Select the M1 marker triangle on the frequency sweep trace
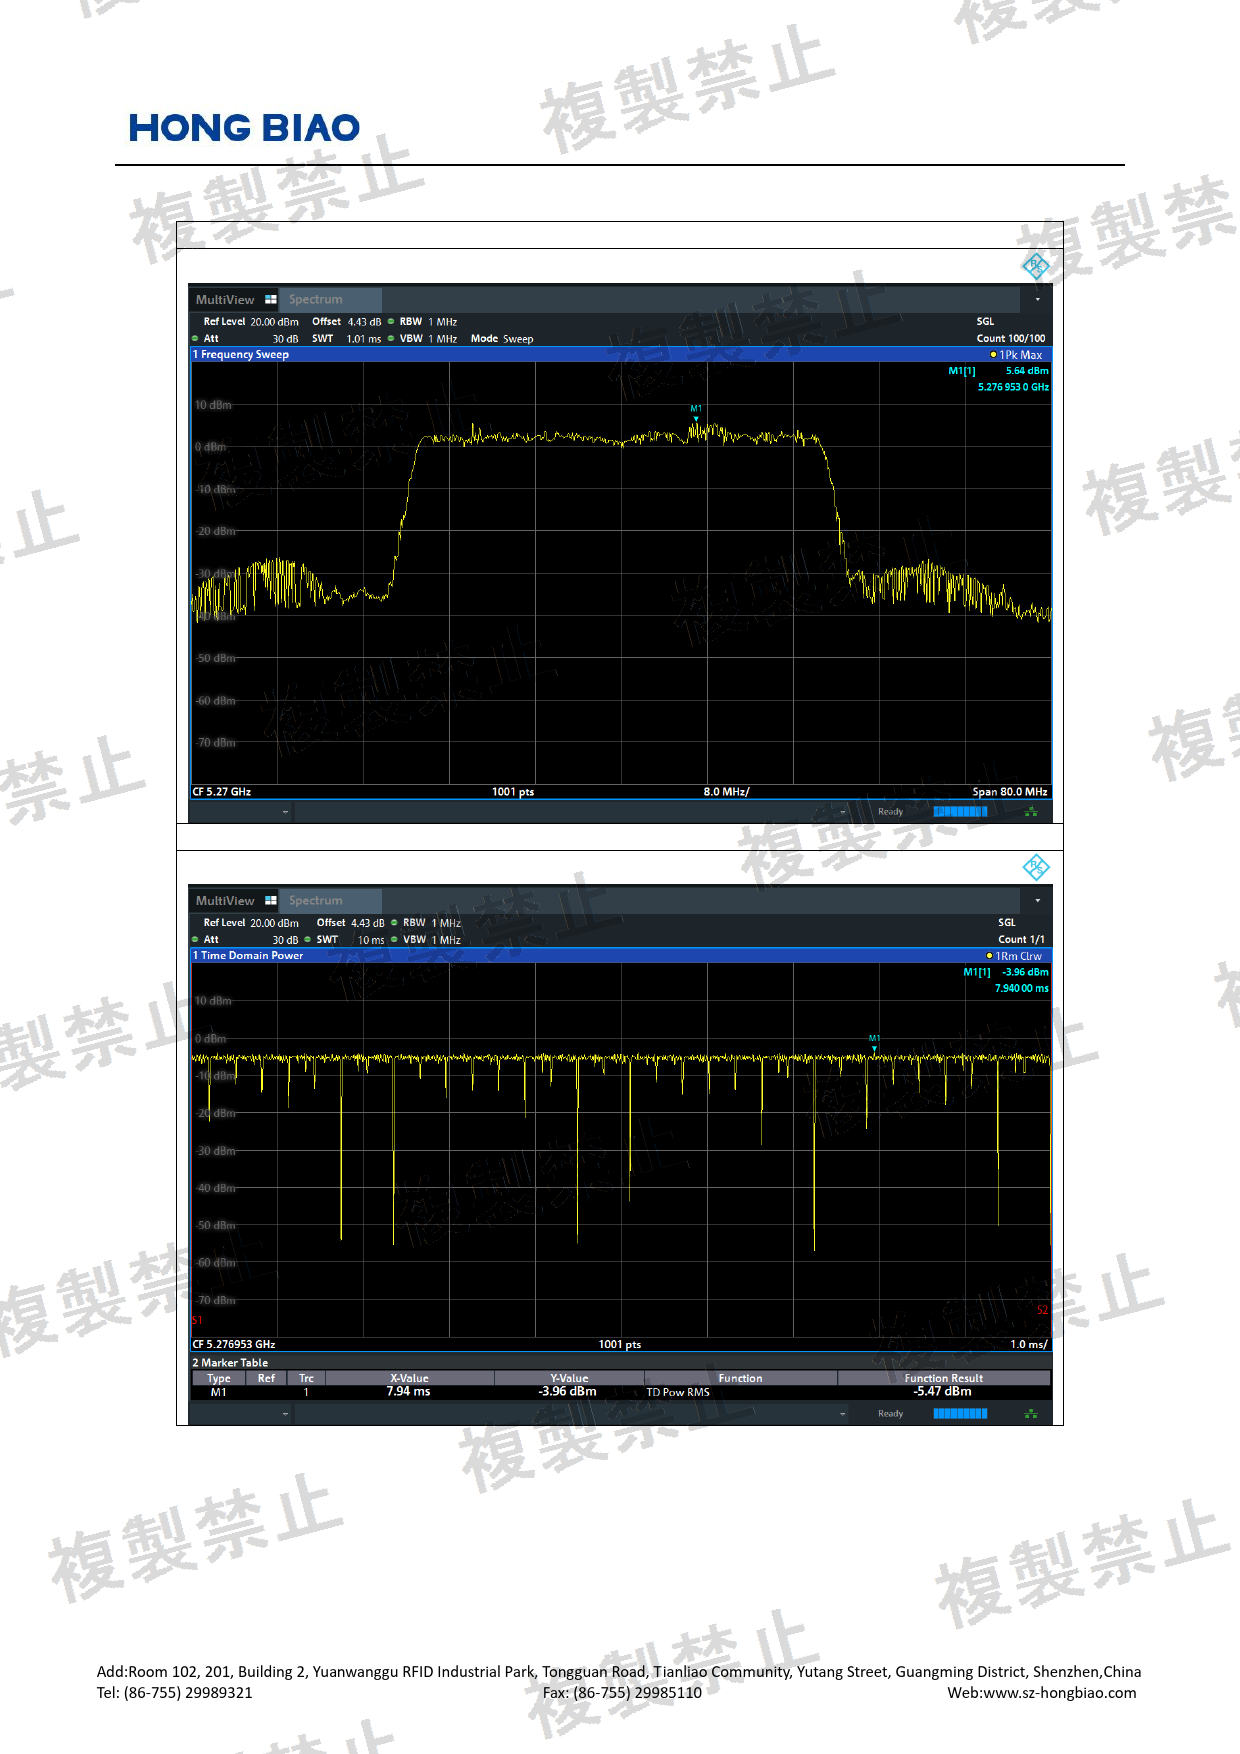Screen dimensions: 1240x1754 [x=696, y=419]
